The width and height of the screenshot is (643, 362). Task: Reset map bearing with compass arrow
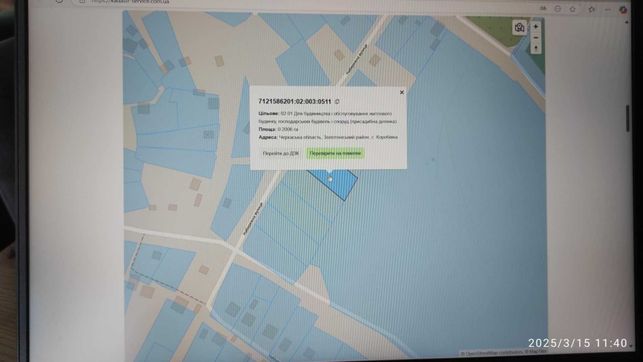coord(536,48)
